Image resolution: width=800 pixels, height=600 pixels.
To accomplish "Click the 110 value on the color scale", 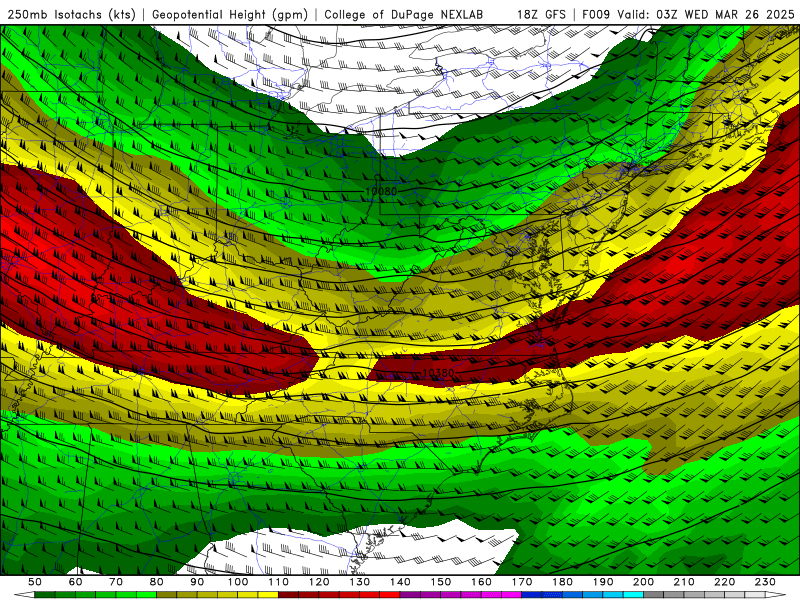I will click(279, 582).
